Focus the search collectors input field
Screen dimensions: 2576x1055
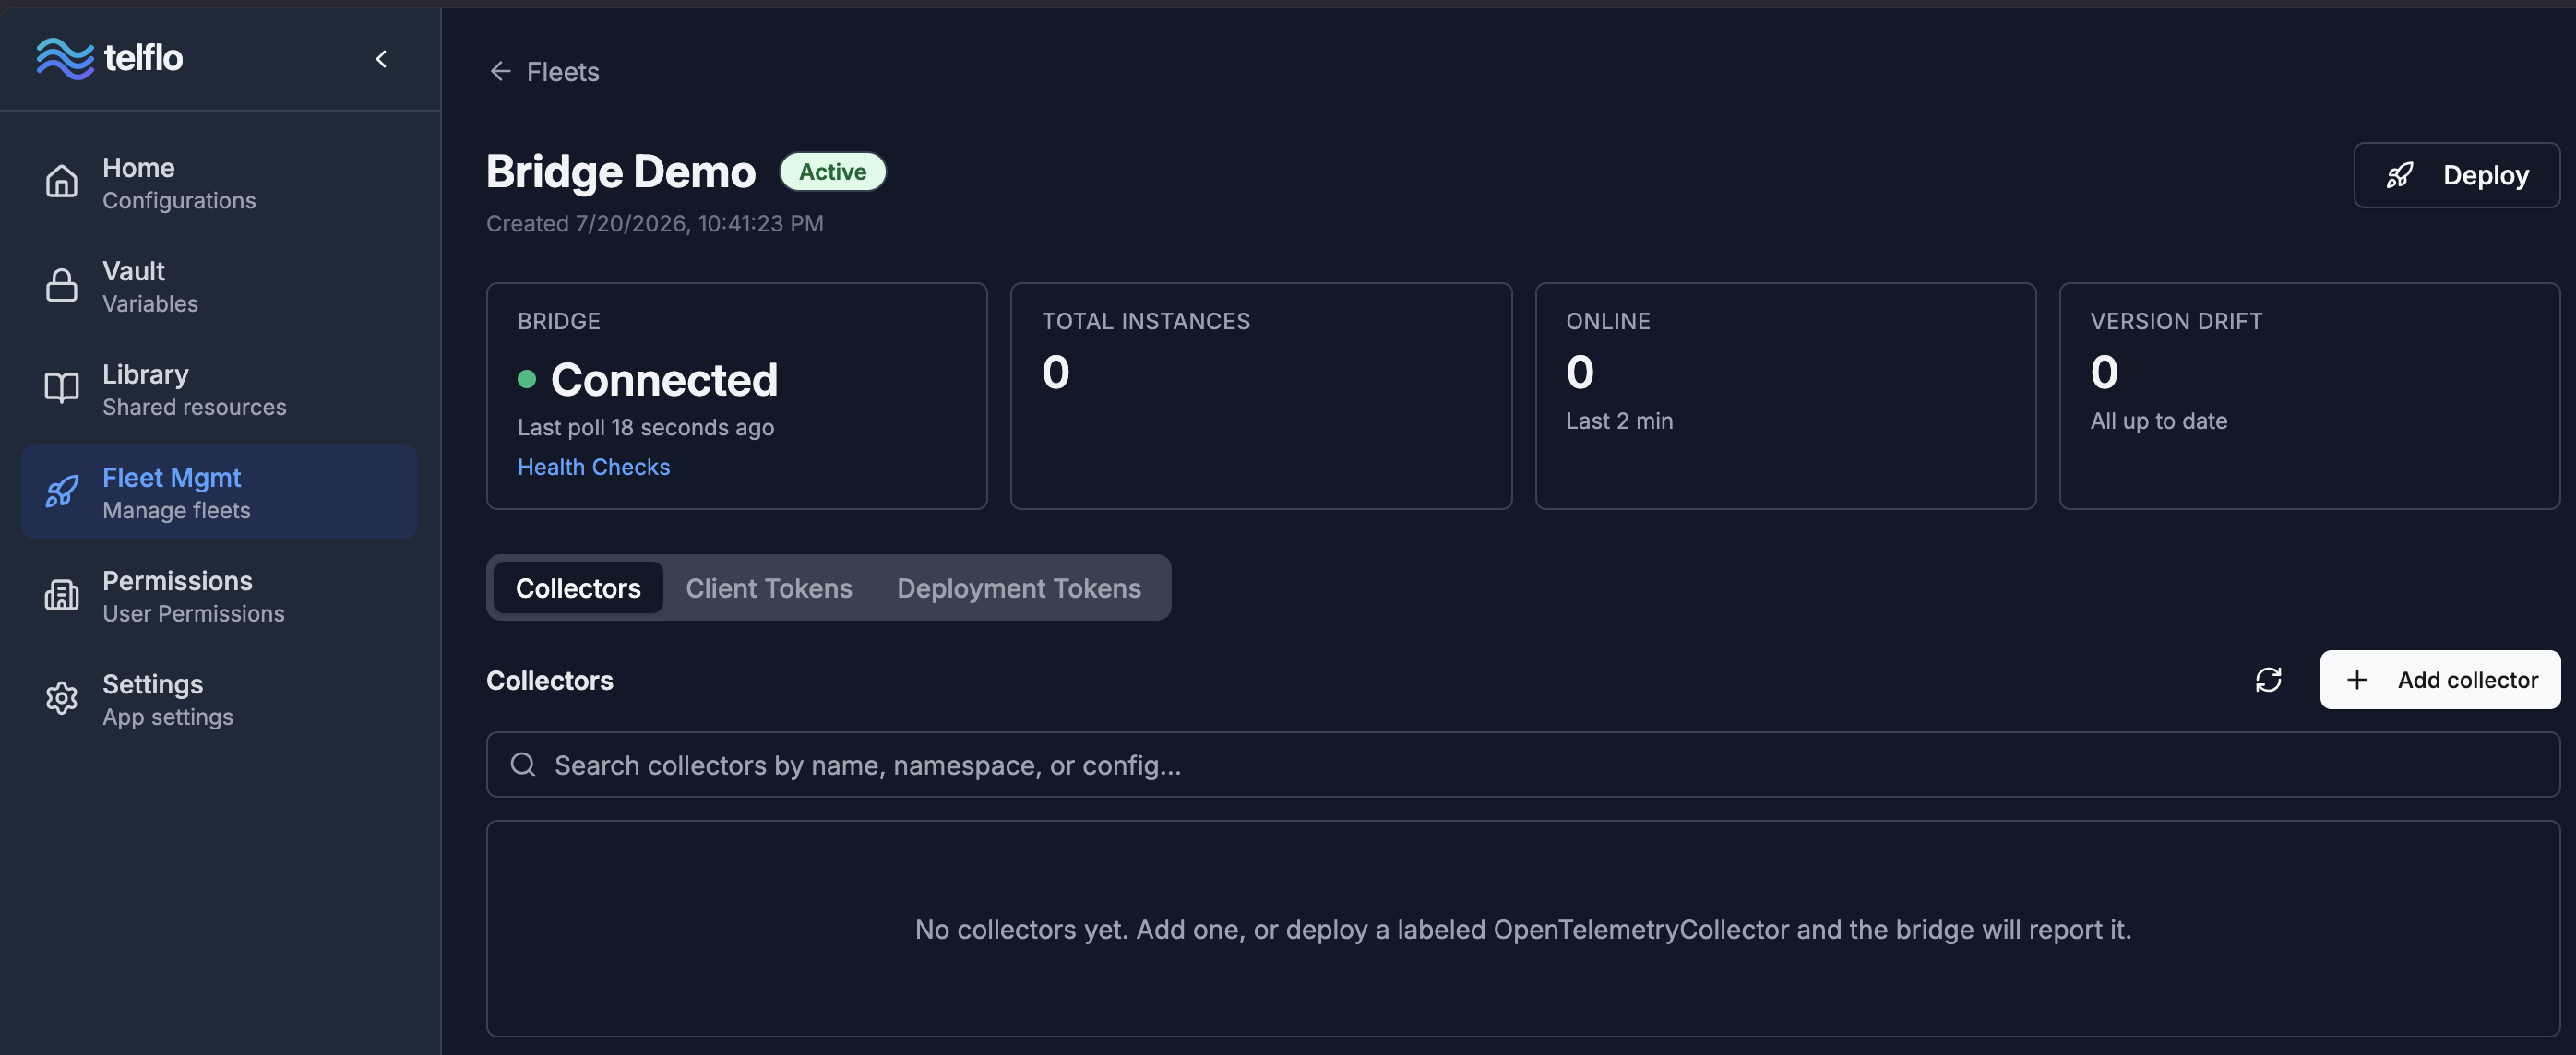click(x=1522, y=765)
